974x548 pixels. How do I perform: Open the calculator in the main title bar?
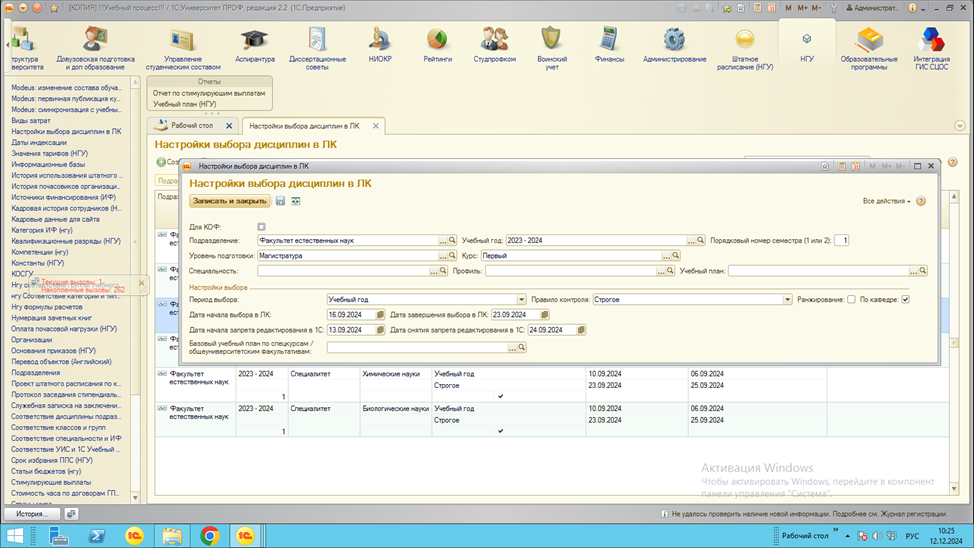[757, 8]
